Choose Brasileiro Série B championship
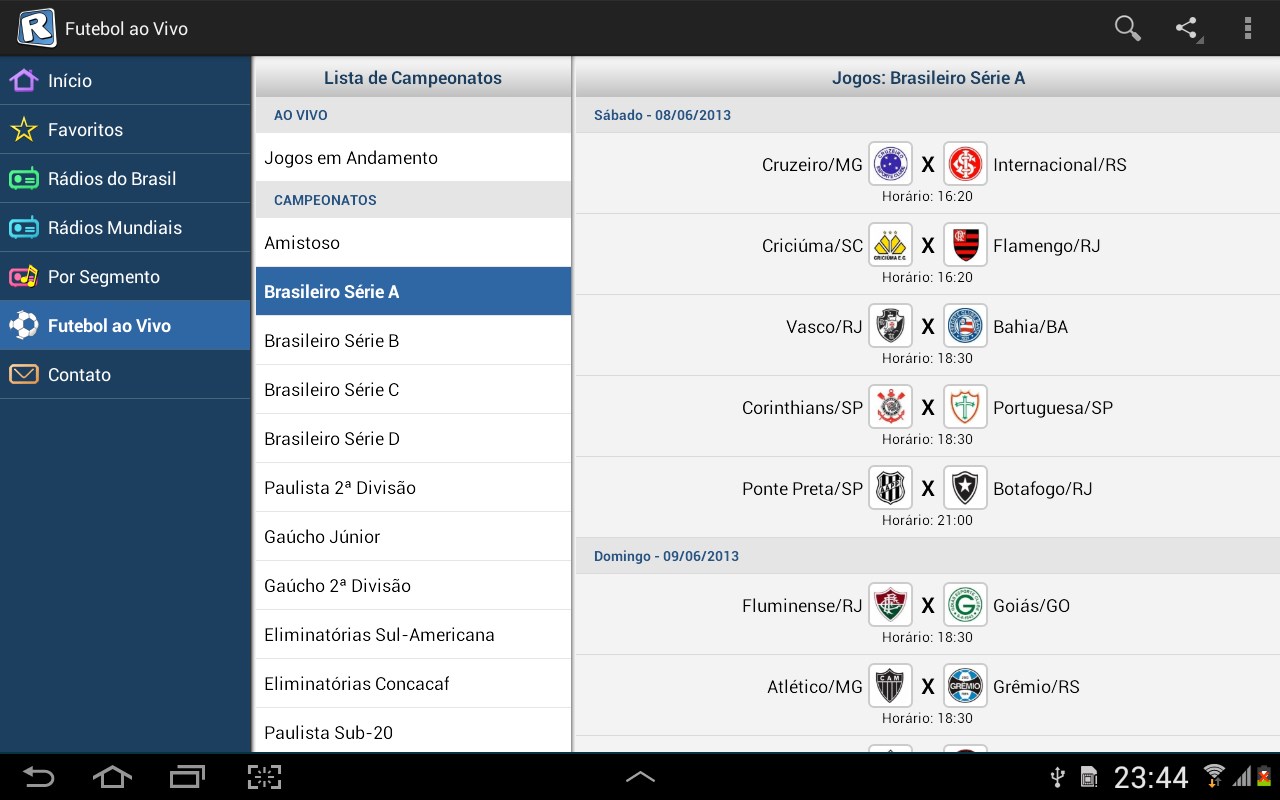Screen dimensions: 1280x800 tap(413, 341)
